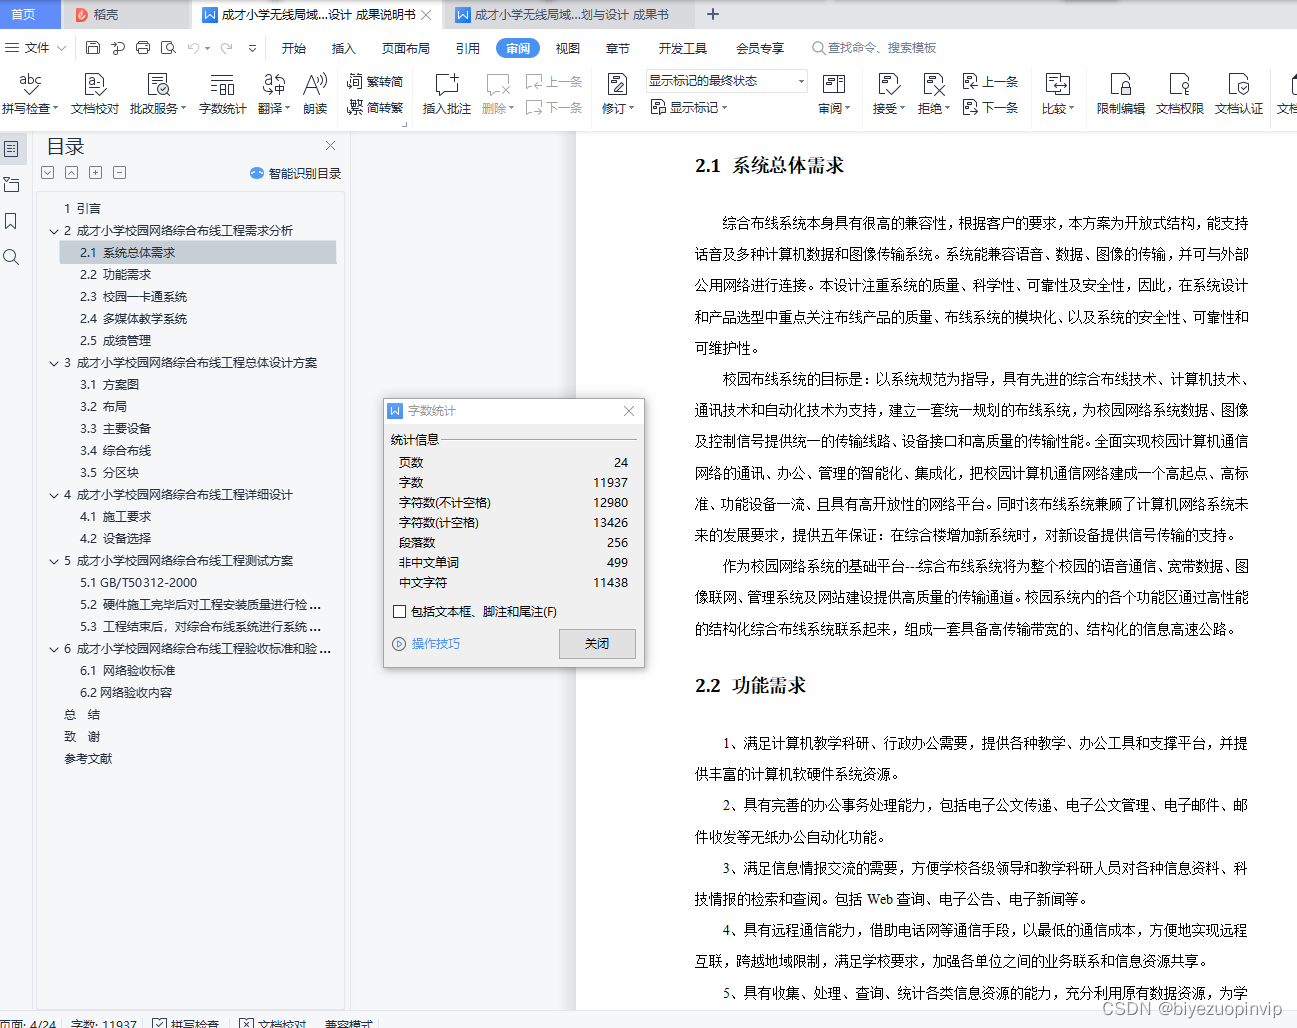
Task: Close the word count dialog via 关闭
Action: (x=597, y=643)
